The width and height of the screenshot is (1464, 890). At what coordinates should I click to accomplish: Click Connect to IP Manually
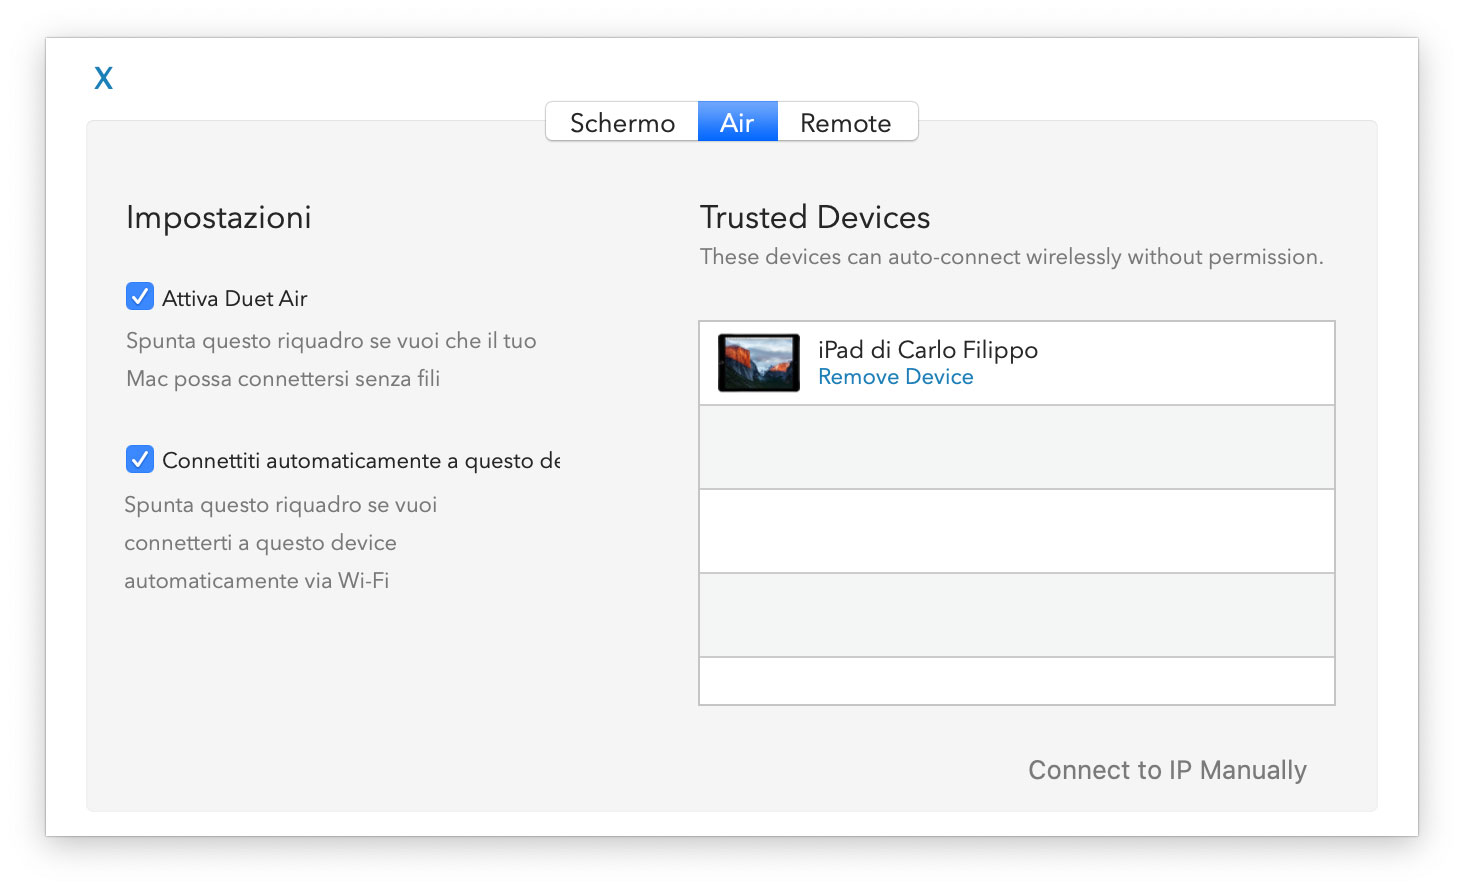(1167, 770)
